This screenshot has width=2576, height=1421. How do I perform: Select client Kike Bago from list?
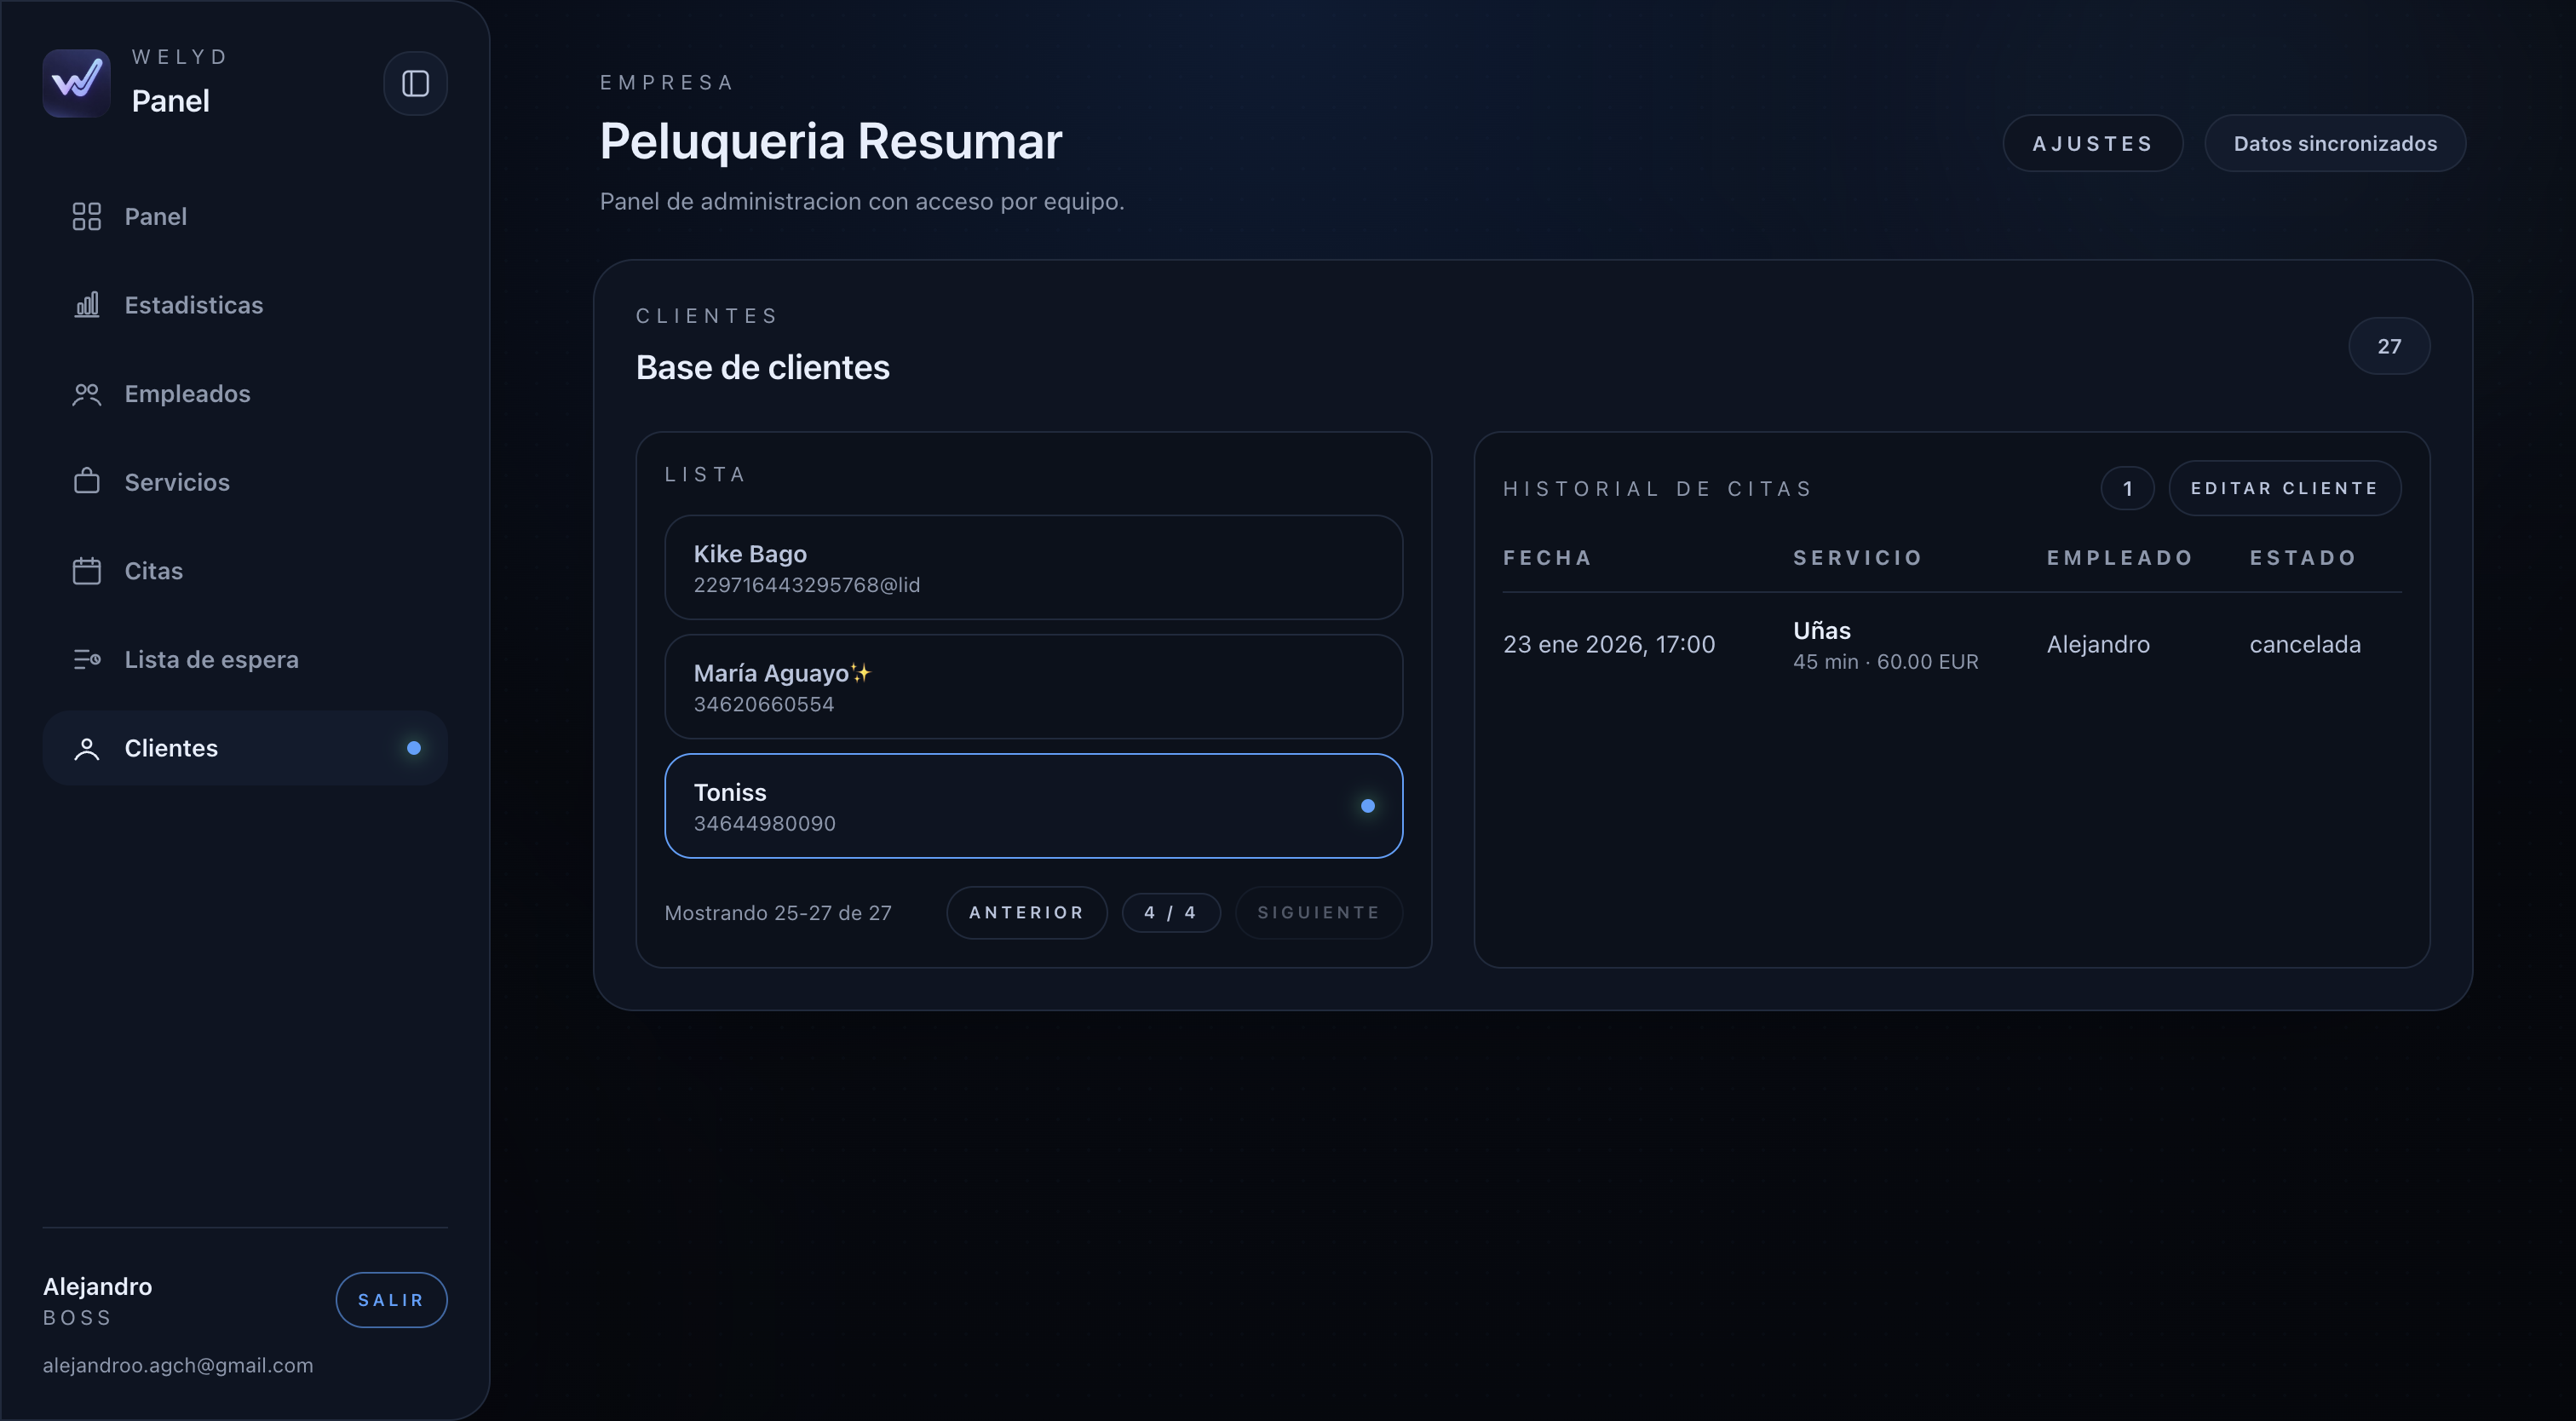1033,568
